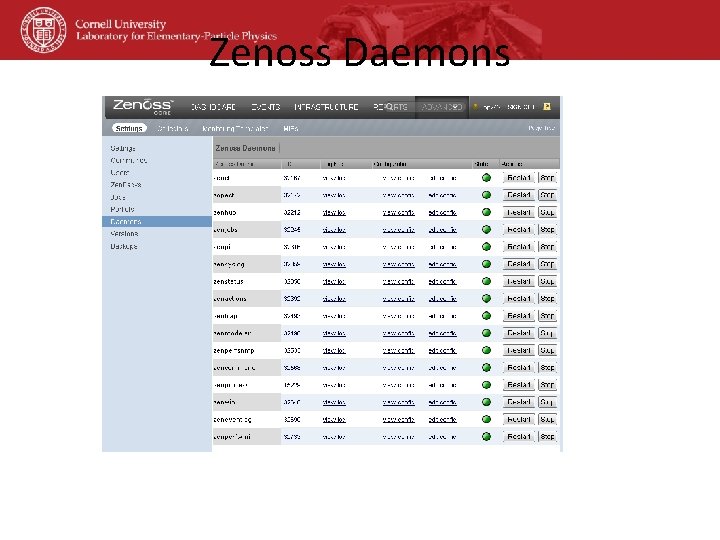Open view config for zenmodeler
The width and height of the screenshot is (720, 540).
[x=399, y=333]
